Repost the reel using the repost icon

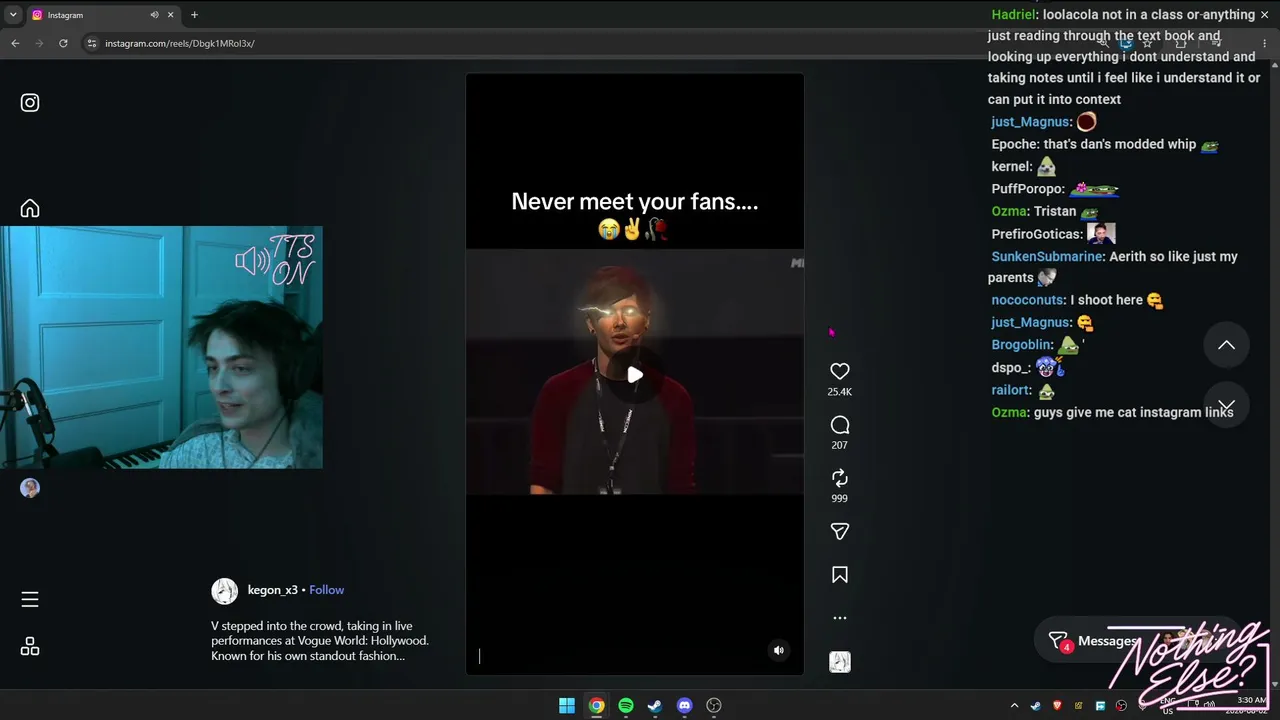840,478
